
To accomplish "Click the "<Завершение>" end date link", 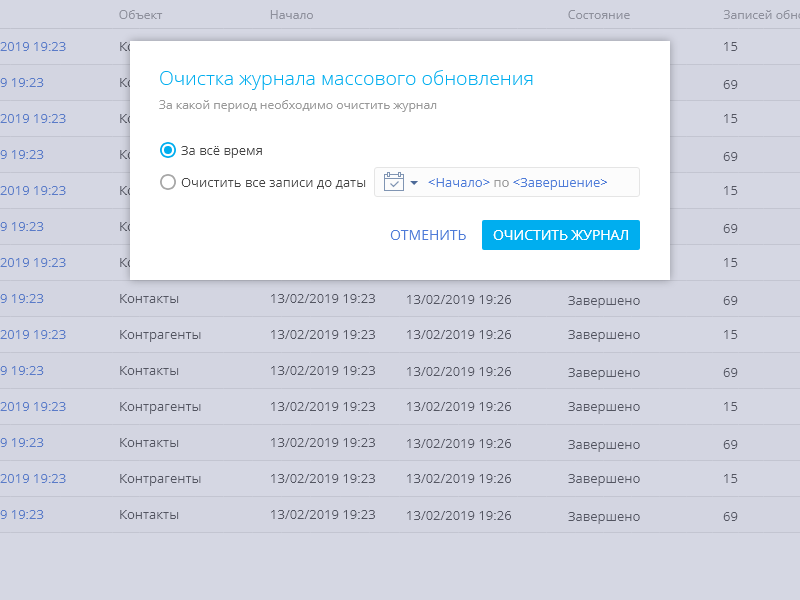I will [x=560, y=183].
